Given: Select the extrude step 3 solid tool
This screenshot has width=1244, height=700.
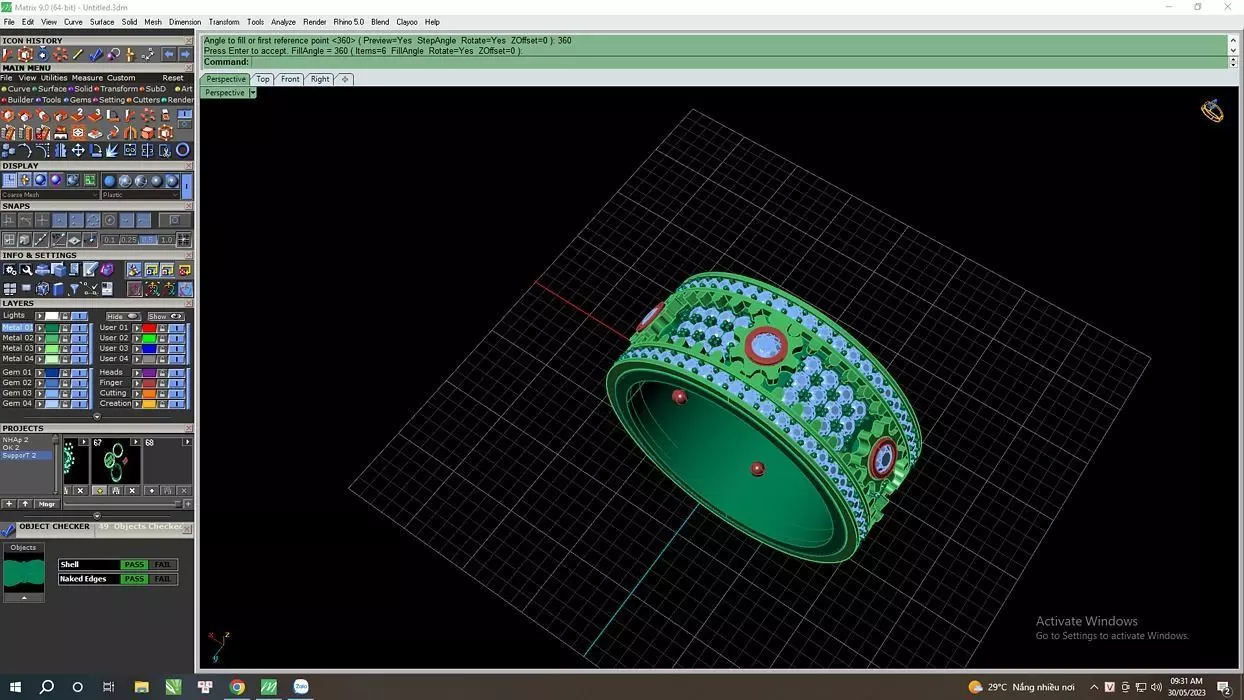Looking at the screenshot, I should pos(95,115).
